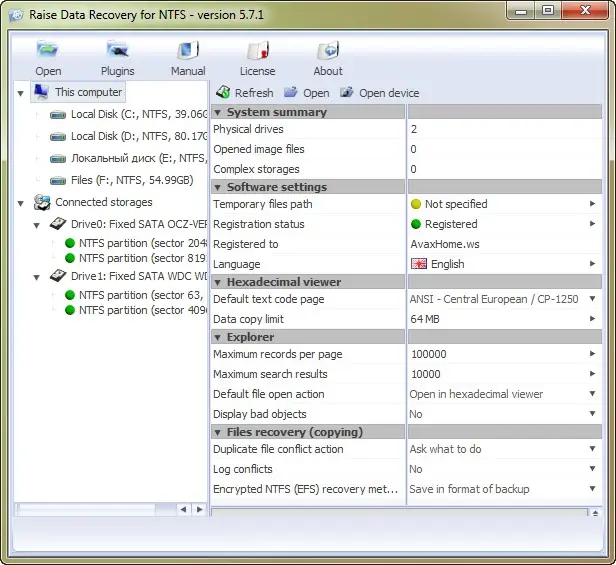Click the License toolbar icon
616x565 pixels.
pyautogui.click(x=258, y=50)
